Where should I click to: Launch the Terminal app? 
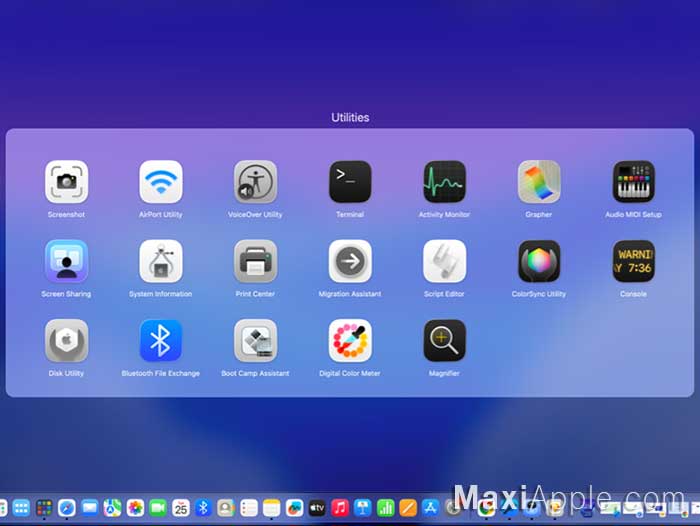[x=350, y=182]
